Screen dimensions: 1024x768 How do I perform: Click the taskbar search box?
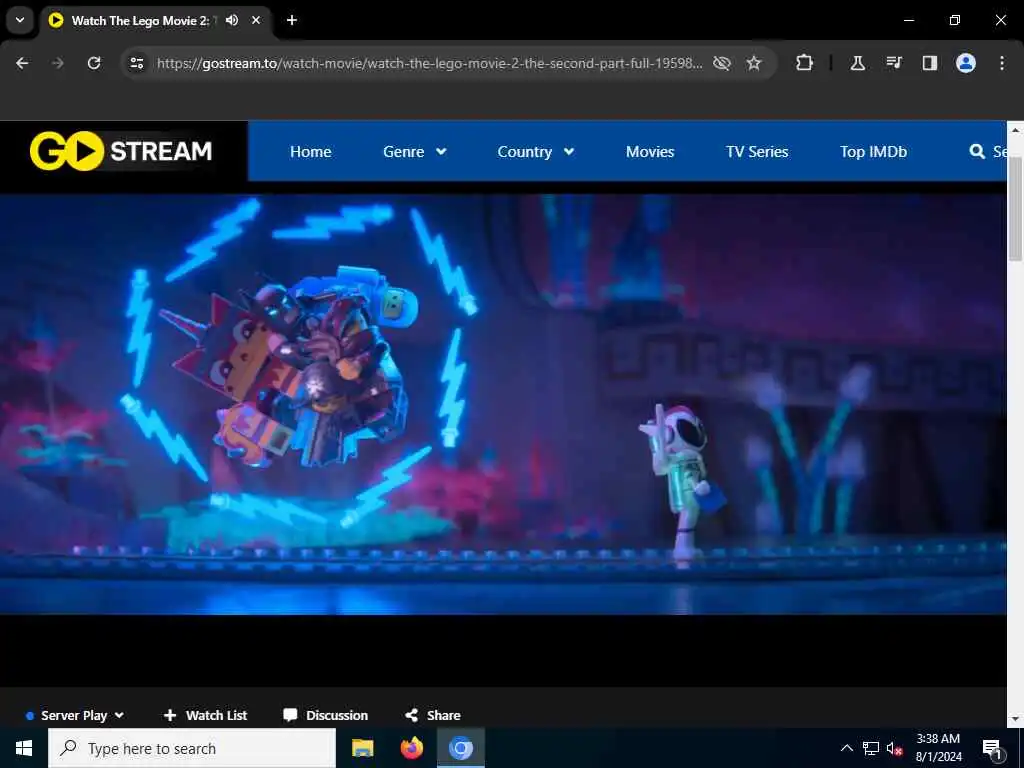(192, 748)
